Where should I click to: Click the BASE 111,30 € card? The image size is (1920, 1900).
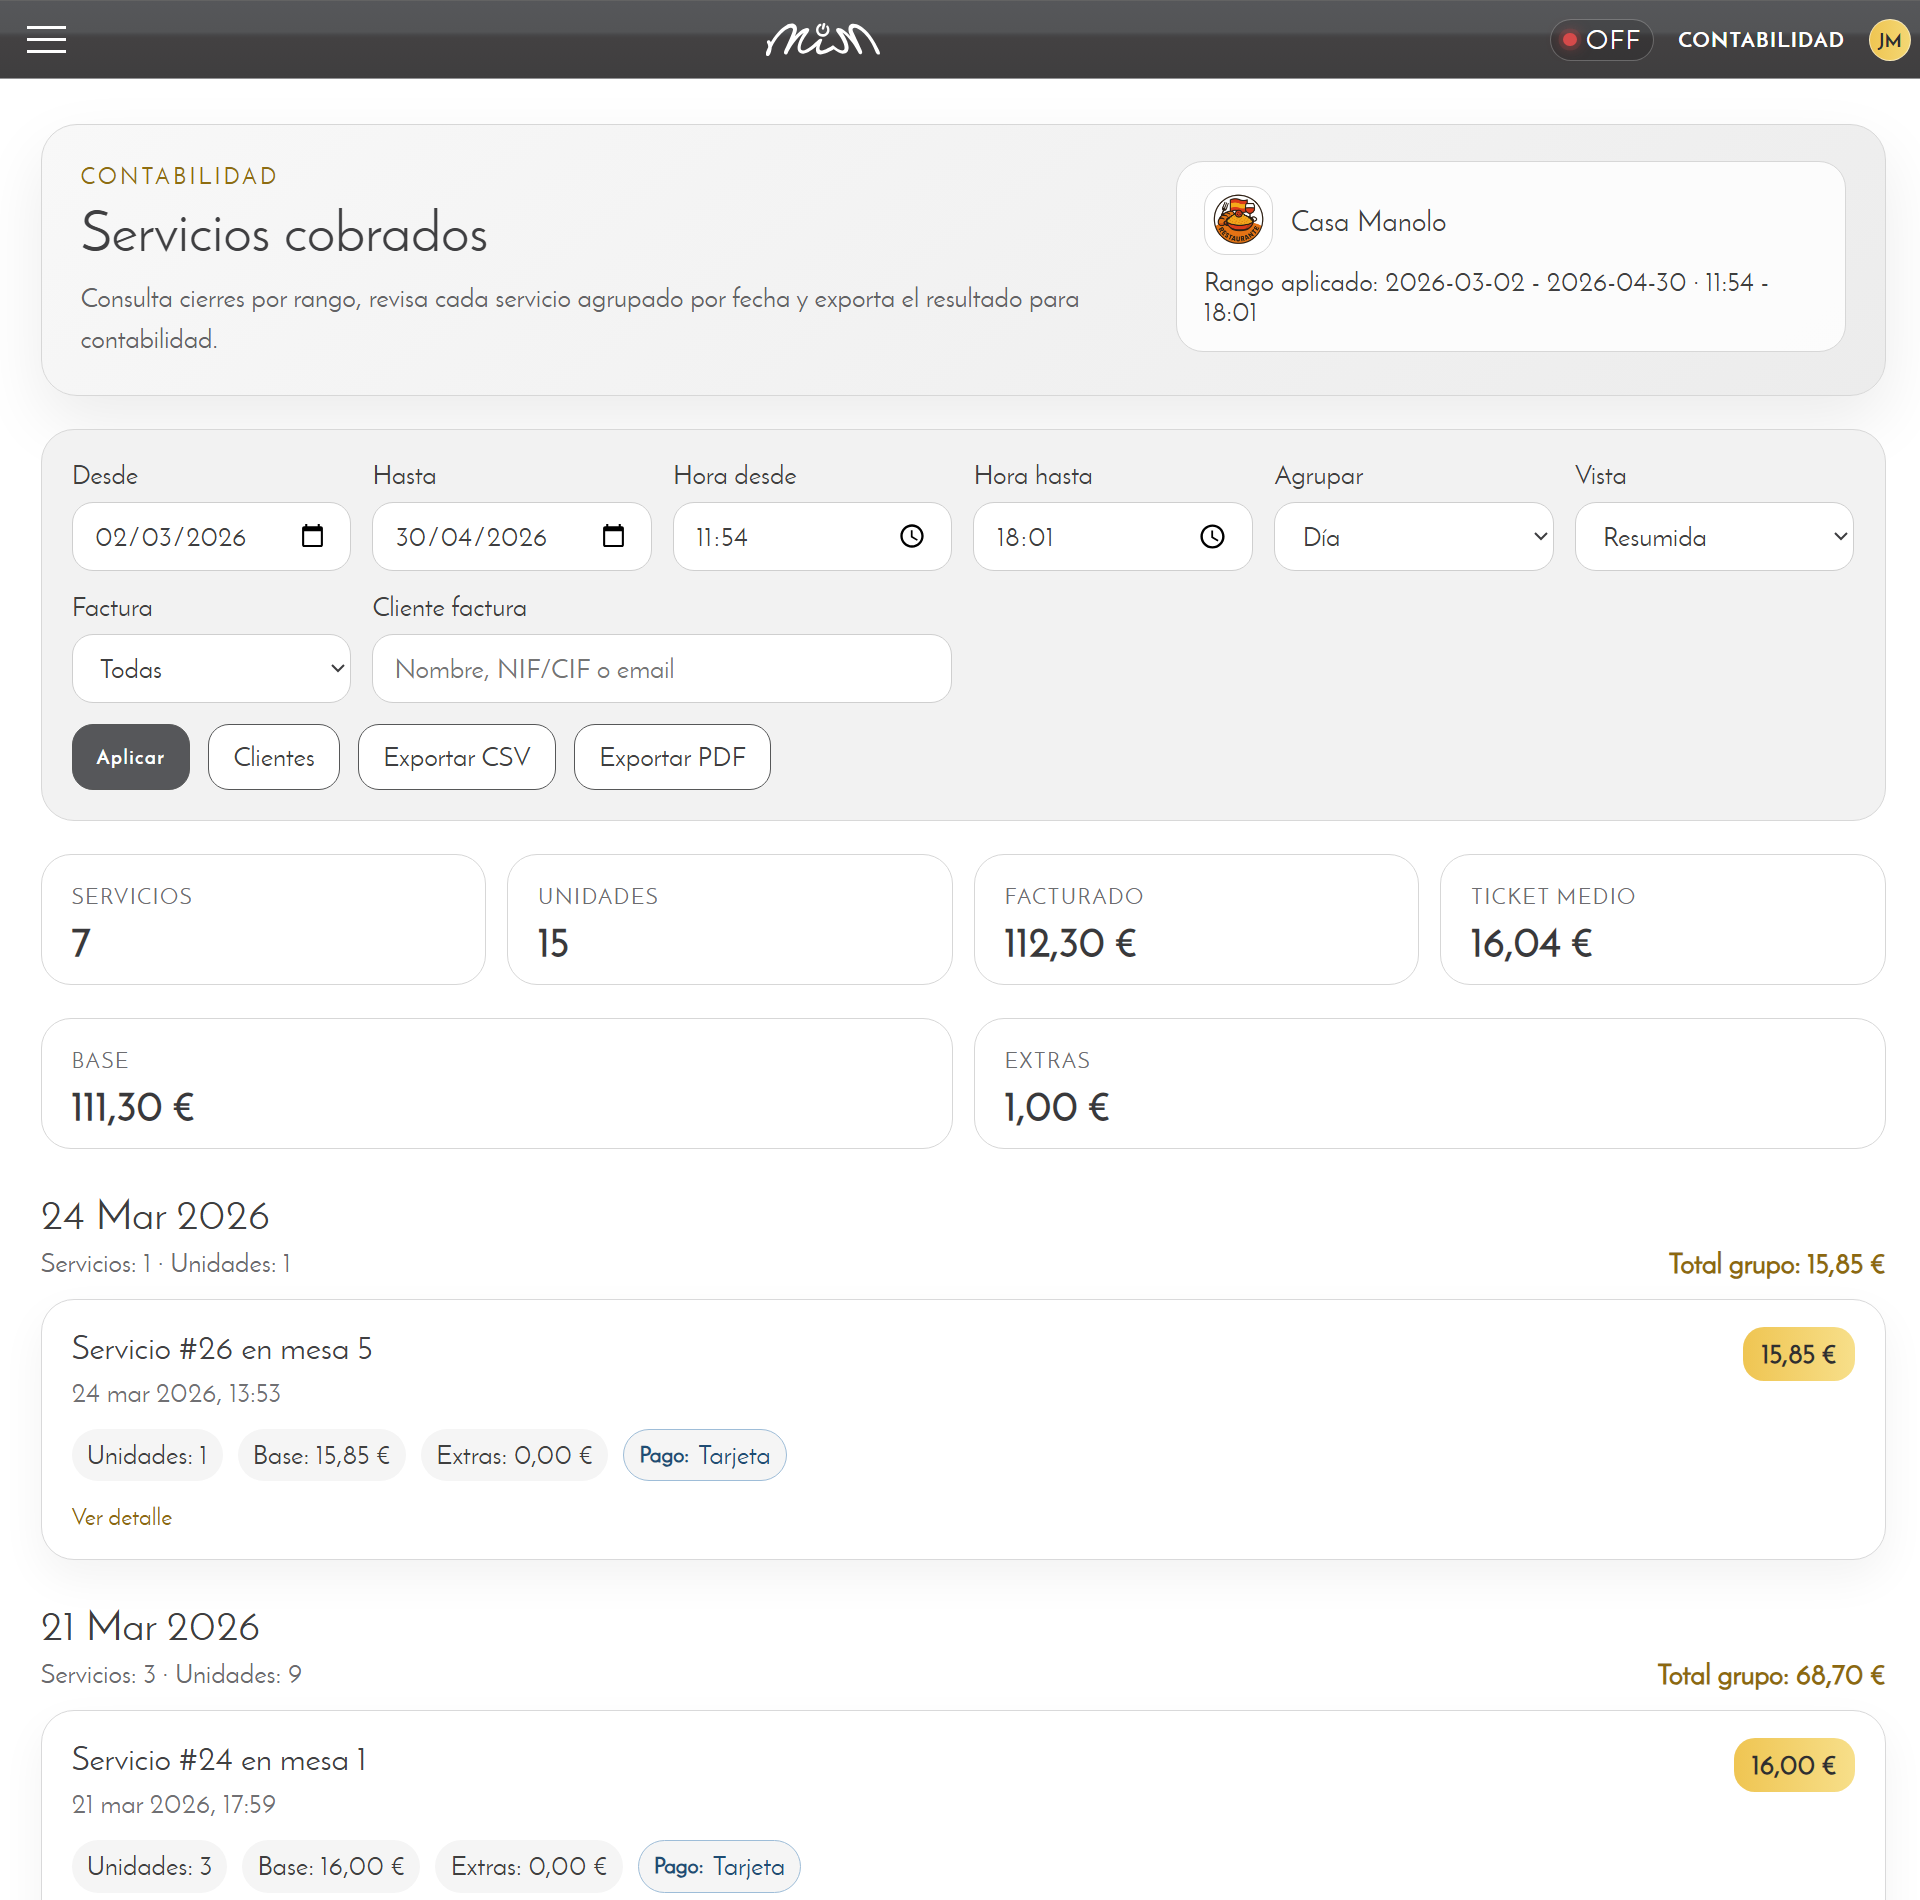coord(496,1083)
